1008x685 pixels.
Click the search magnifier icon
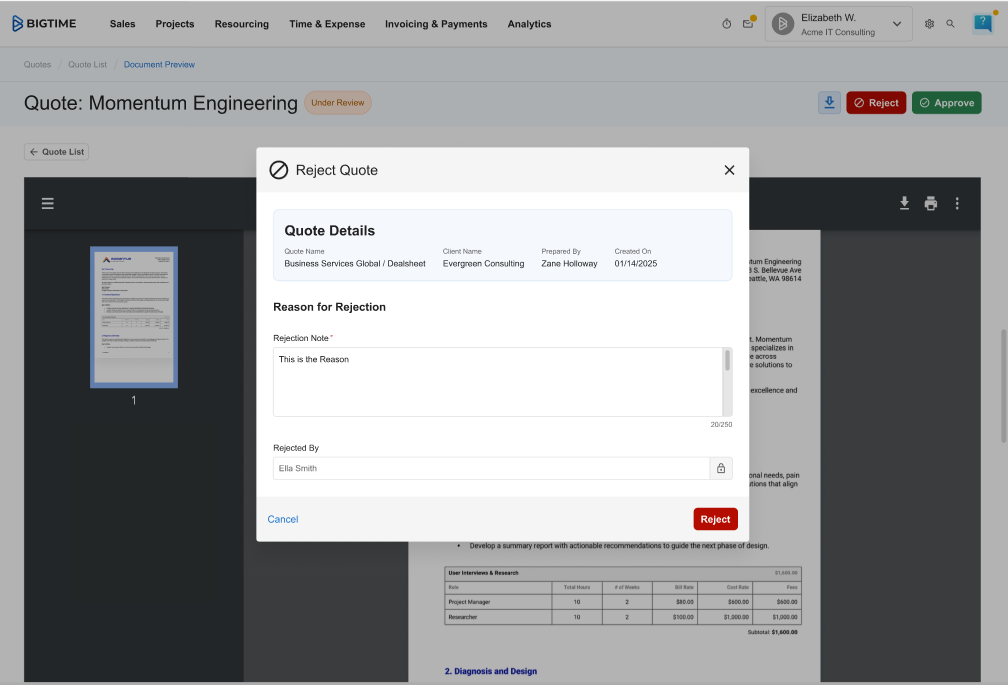pyautogui.click(x=950, y=24)
